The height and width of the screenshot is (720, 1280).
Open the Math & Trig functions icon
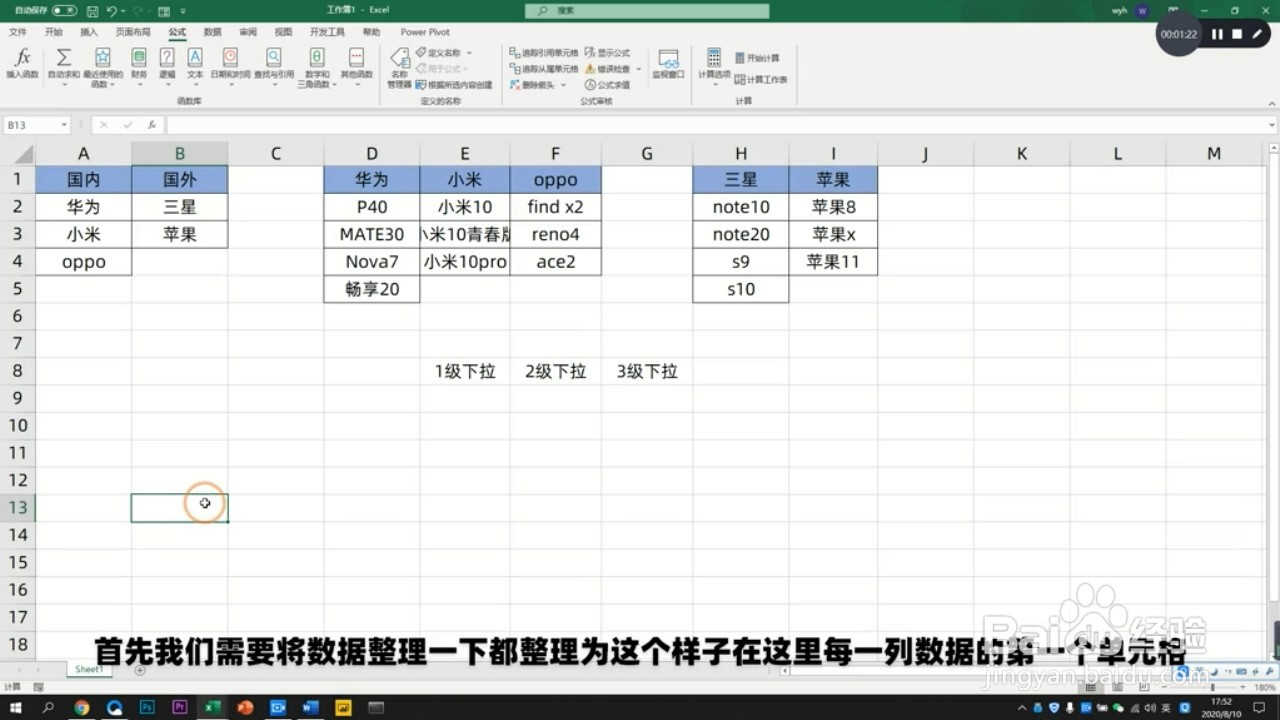point(317,58)
